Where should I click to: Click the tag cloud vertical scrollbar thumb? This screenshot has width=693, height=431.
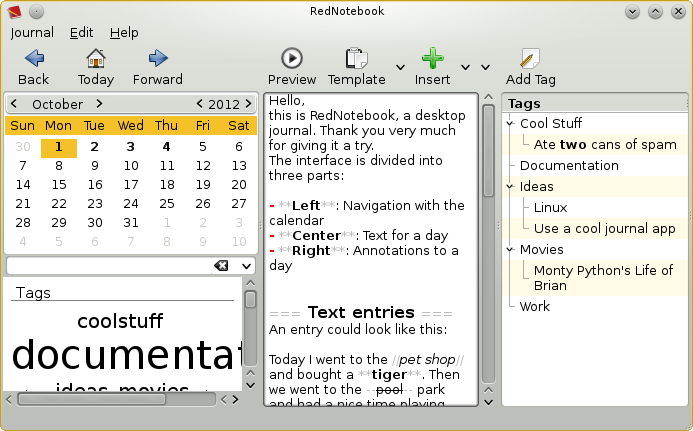[x=251, y=299]
